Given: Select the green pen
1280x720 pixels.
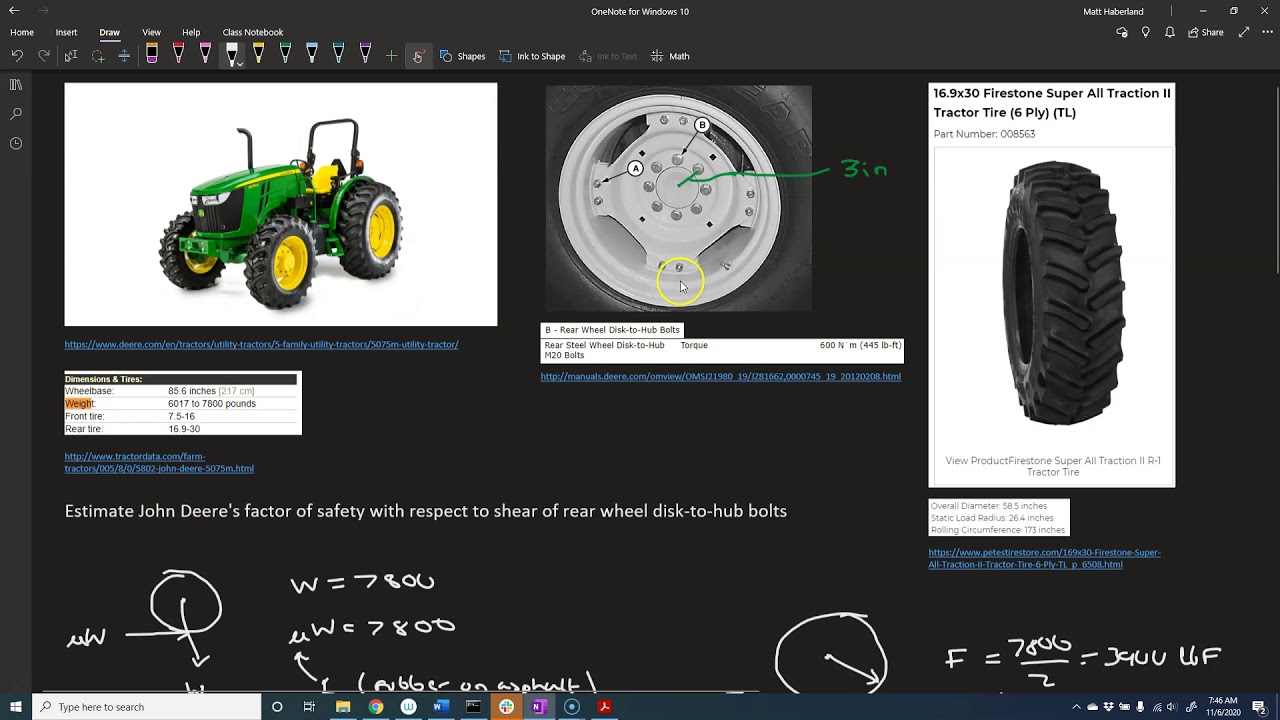Looking at the screenshot, I should tap(285, 55).
